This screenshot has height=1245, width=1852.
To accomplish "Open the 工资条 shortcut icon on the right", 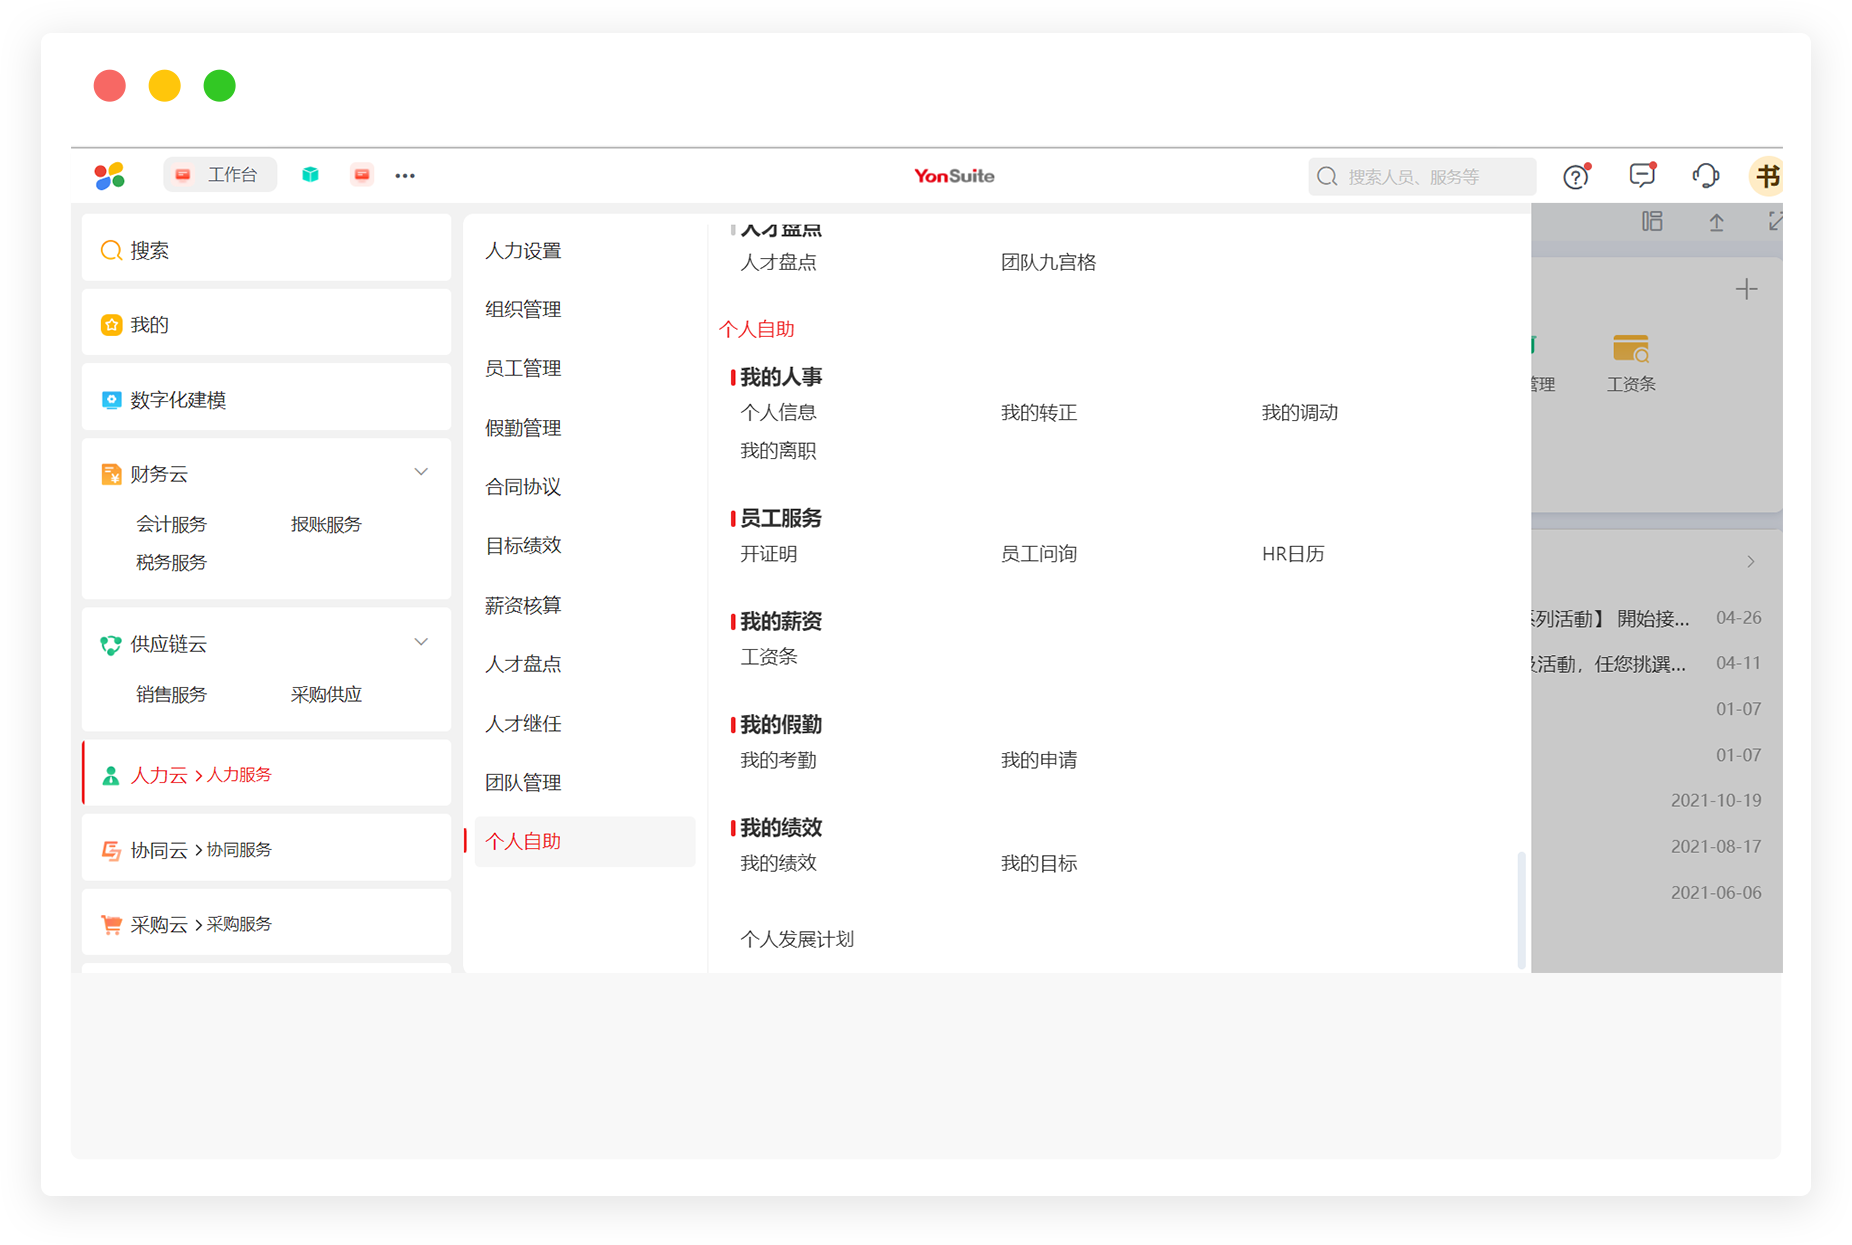I will [1631, 364].
